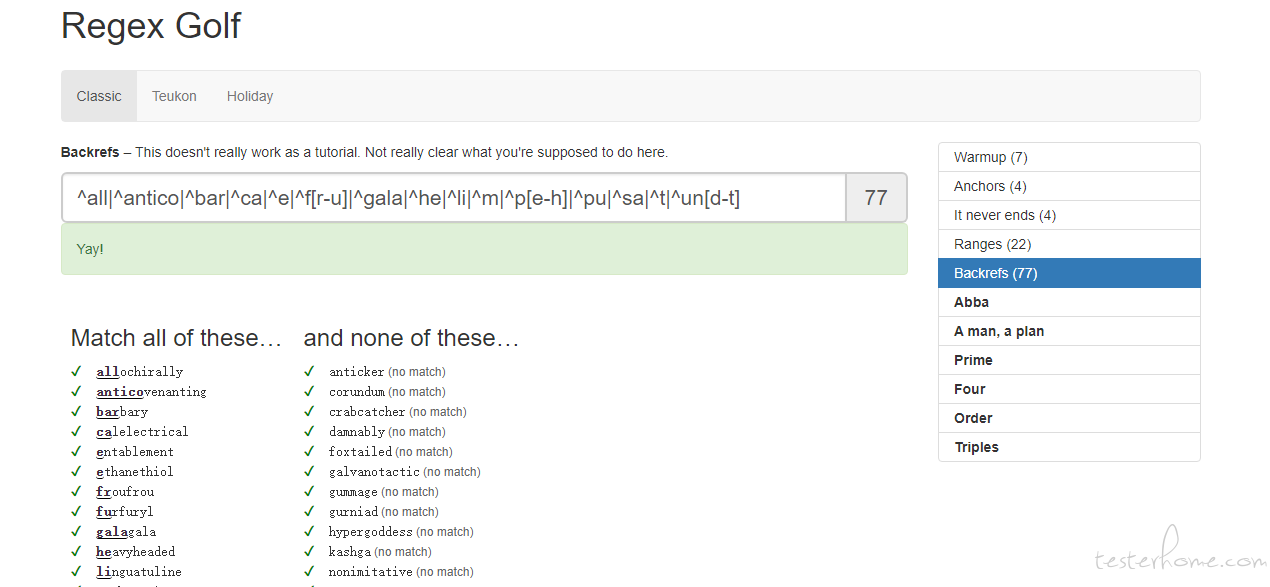Select the Backrefs (77) level
Viewport: 1270px width, 587px height.
point(1069,273)
